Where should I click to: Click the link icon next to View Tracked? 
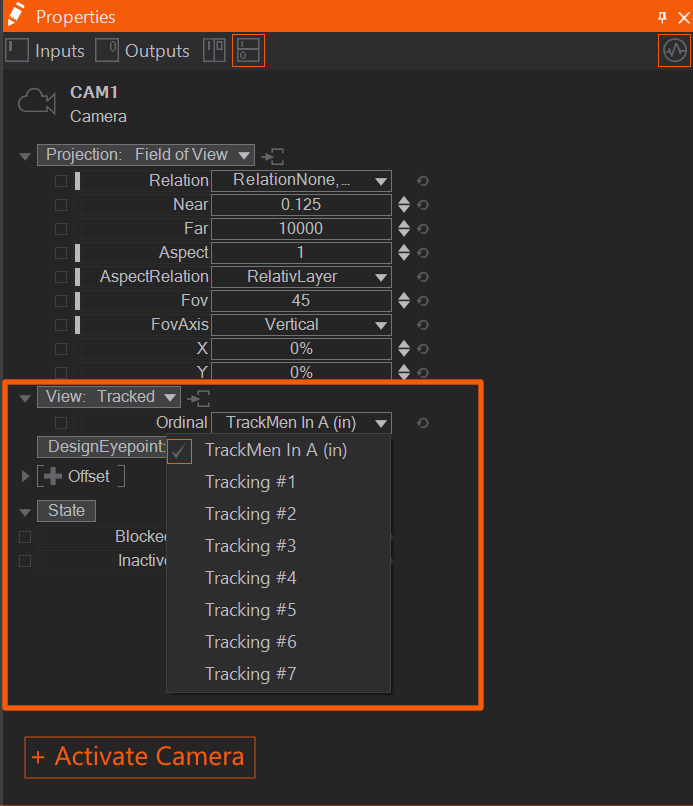point(198,398)
